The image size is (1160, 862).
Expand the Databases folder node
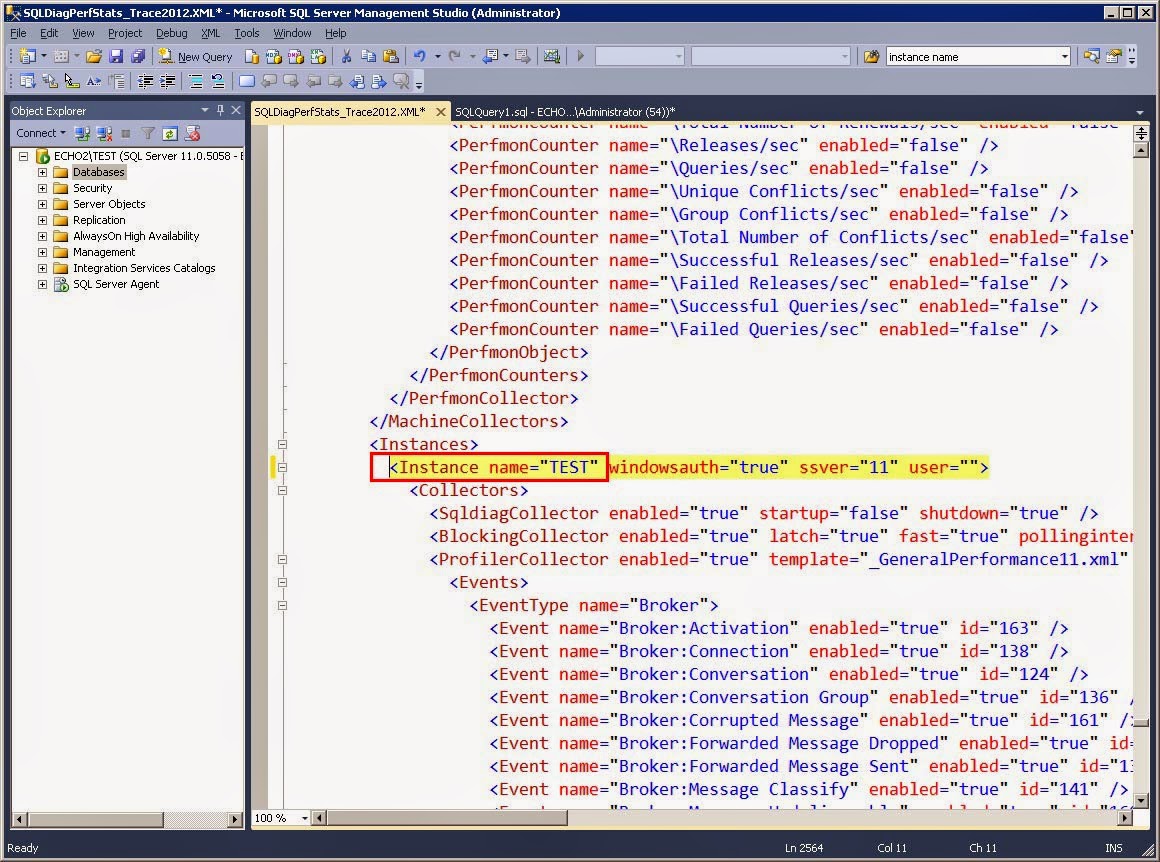tap(42, 172)
